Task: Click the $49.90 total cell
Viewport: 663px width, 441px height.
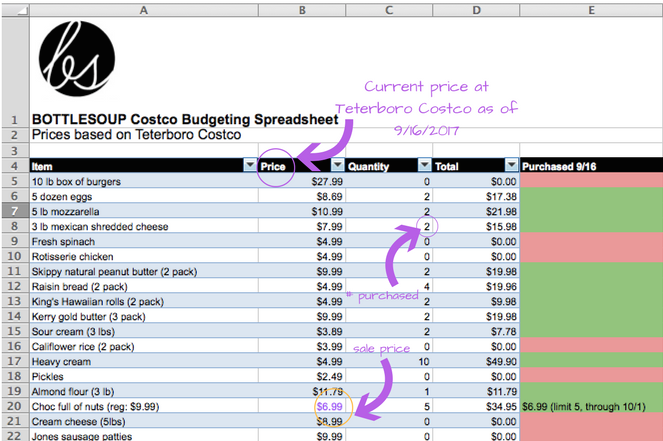Action: click(x=476, y=362)
